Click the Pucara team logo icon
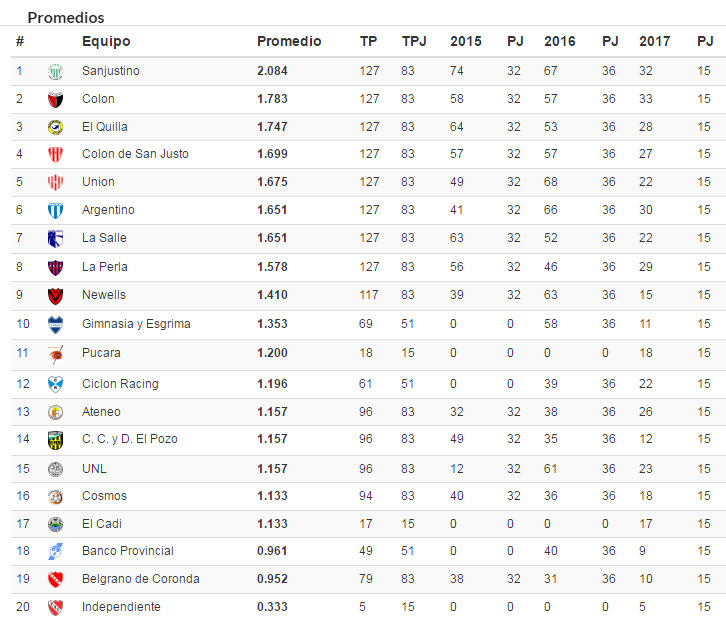 point(56,354)
